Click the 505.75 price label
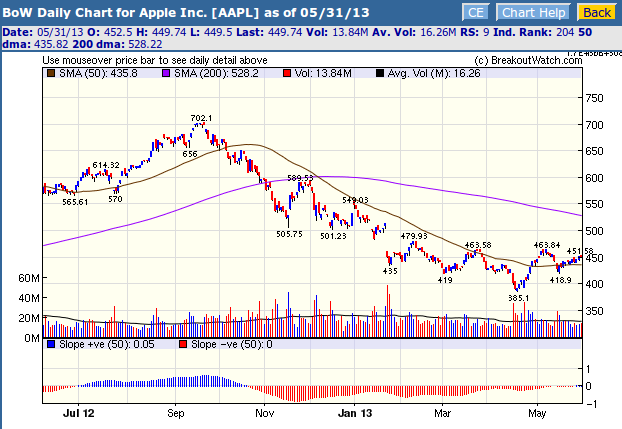 [289, 234]
